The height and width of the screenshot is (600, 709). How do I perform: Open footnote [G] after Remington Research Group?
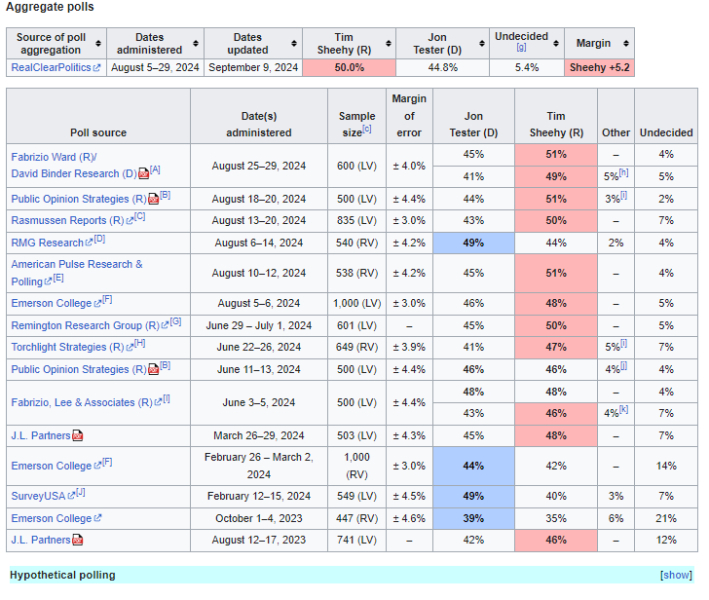pos(175,321)
